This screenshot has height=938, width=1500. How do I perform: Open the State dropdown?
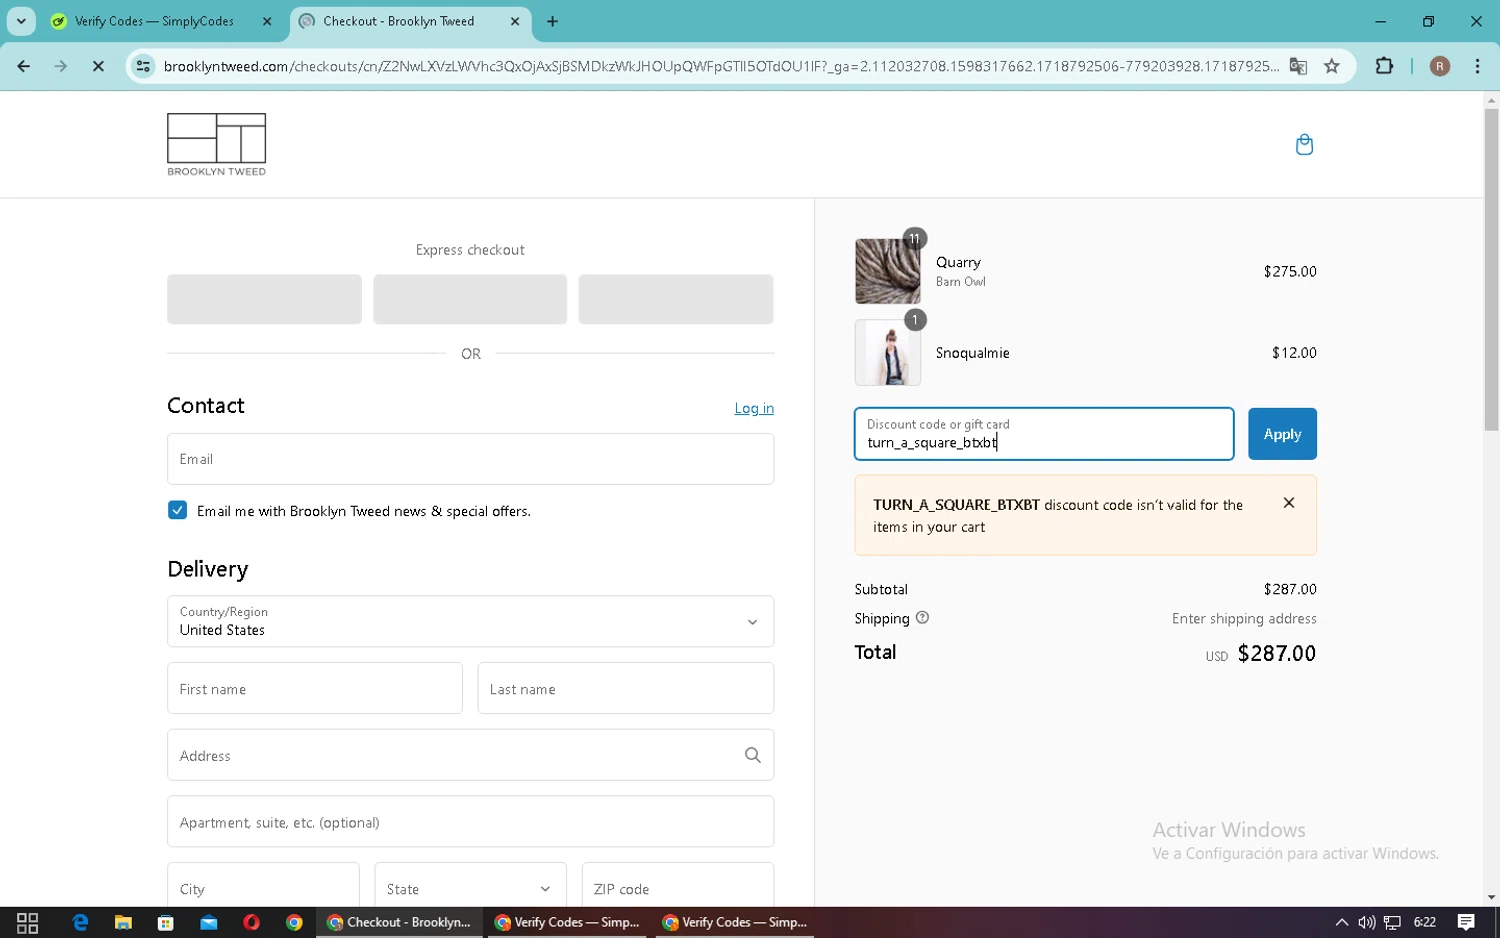[x=470, y=888]
